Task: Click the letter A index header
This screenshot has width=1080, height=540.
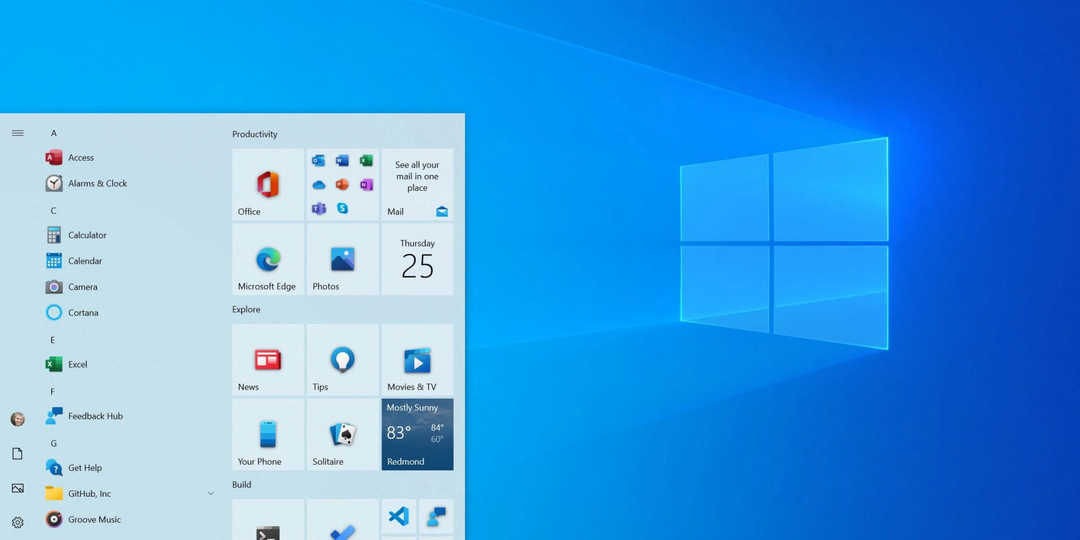Action: (54, 133)
